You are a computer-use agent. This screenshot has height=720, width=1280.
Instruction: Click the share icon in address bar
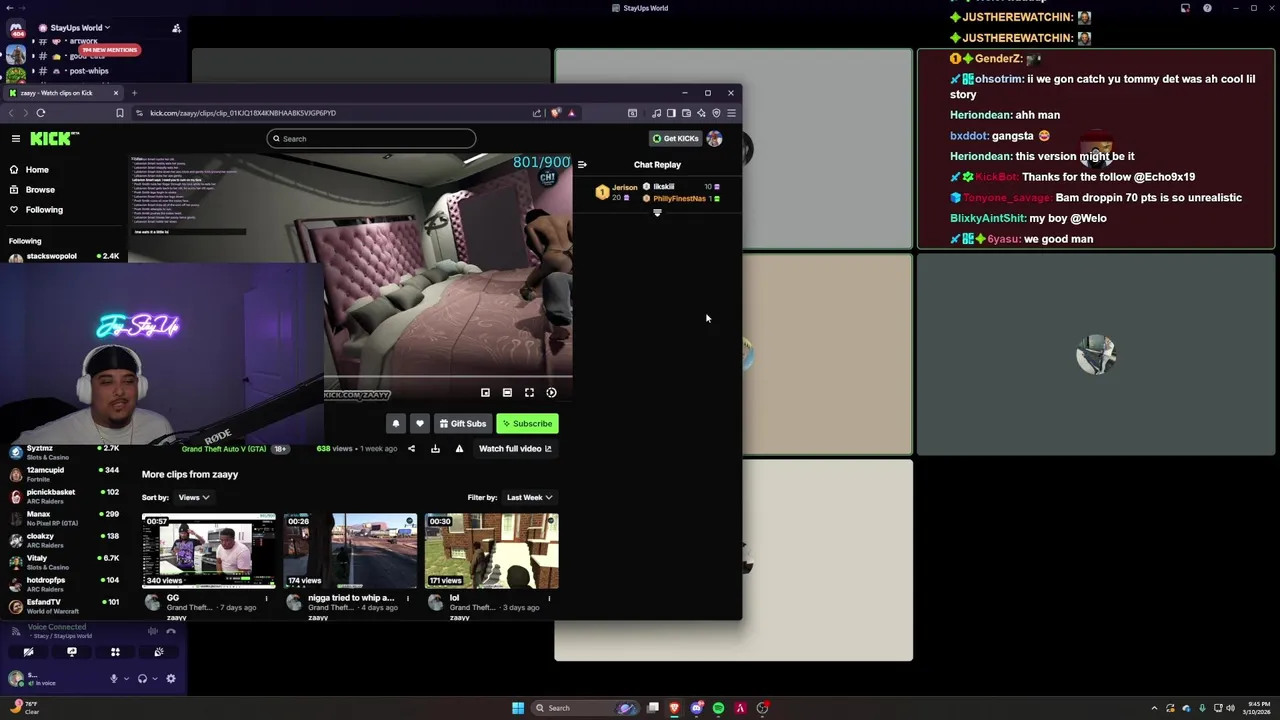pos(537,113)
